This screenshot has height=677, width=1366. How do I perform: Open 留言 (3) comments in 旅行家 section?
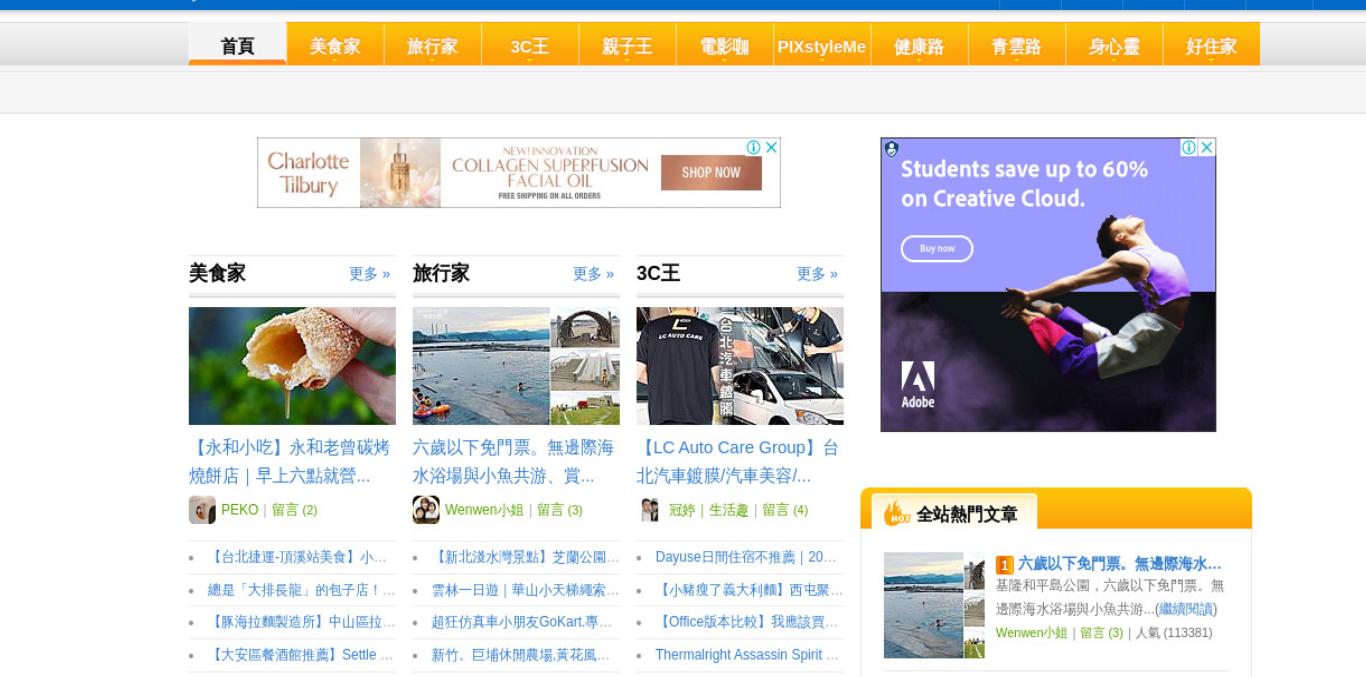click(560, 510)
